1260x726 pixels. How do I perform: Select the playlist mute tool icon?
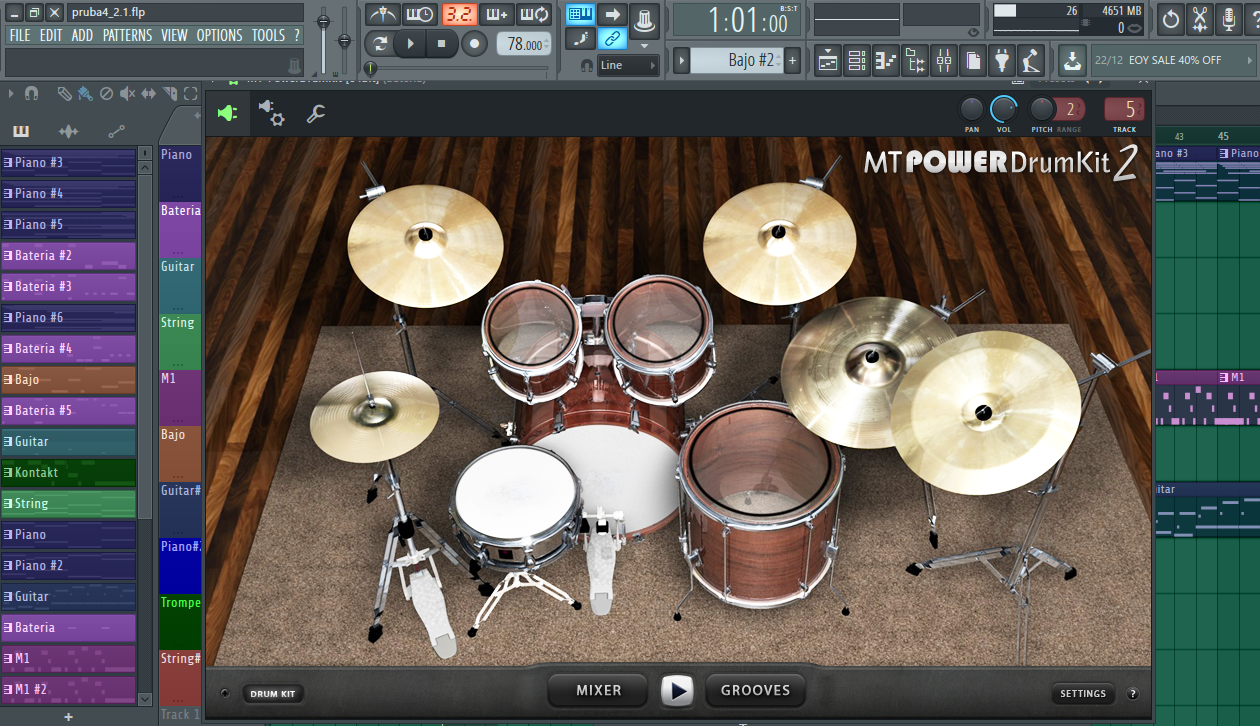tap(127, 94)
